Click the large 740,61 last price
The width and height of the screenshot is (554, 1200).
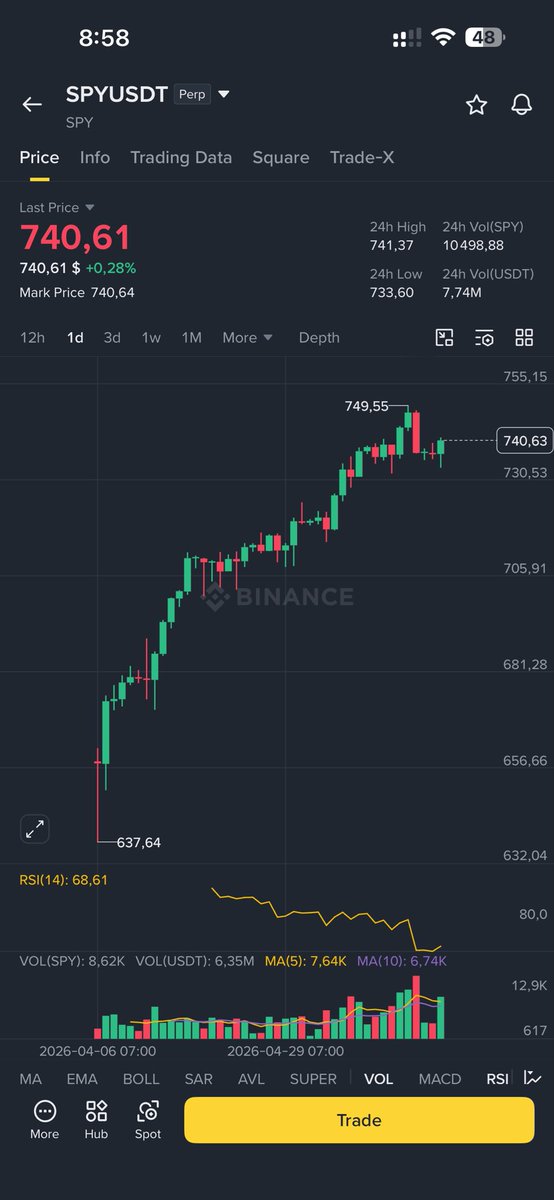click(x=75, y=238)
